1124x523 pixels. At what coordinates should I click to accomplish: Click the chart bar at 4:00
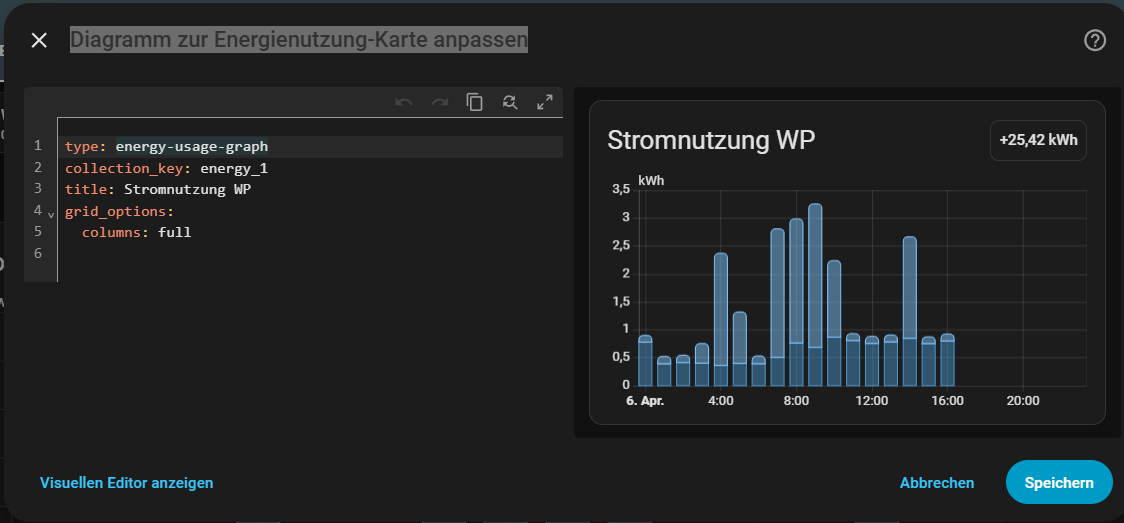(721, 320)
